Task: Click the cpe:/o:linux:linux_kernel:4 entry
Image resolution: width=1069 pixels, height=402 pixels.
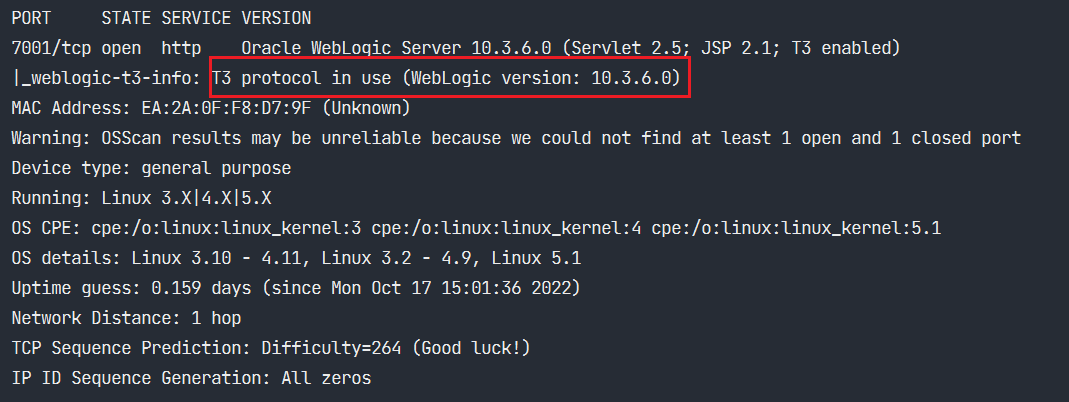Action: click(x=506, y=228)
